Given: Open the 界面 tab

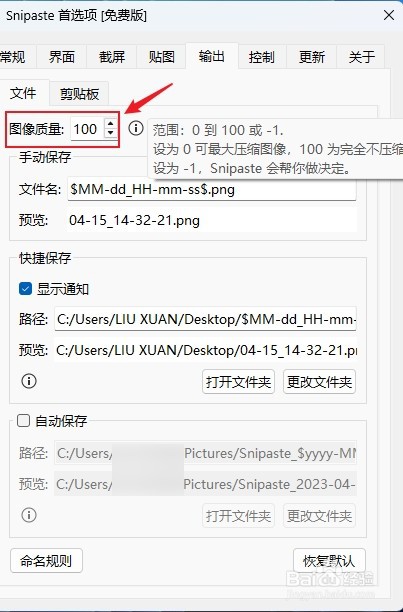Looking at the screenshot, I should 62,57.
